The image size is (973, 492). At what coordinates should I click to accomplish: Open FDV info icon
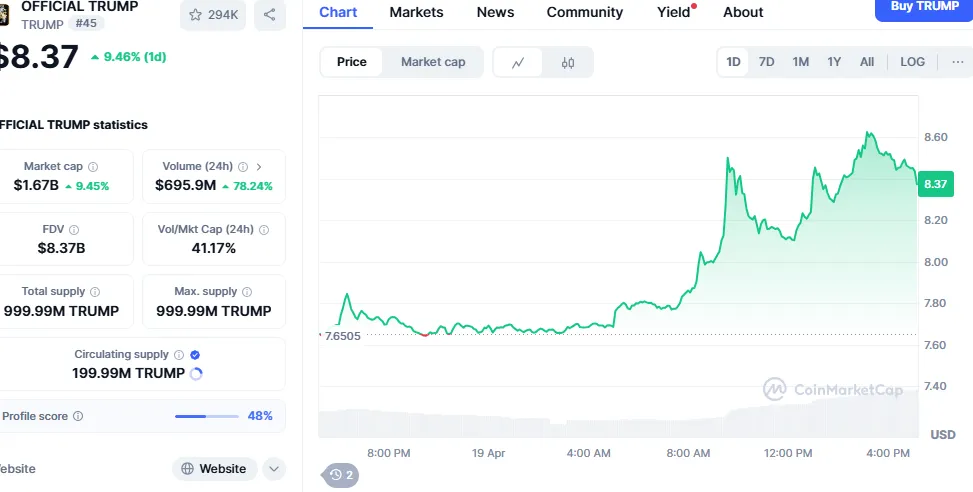coord(74,230)
